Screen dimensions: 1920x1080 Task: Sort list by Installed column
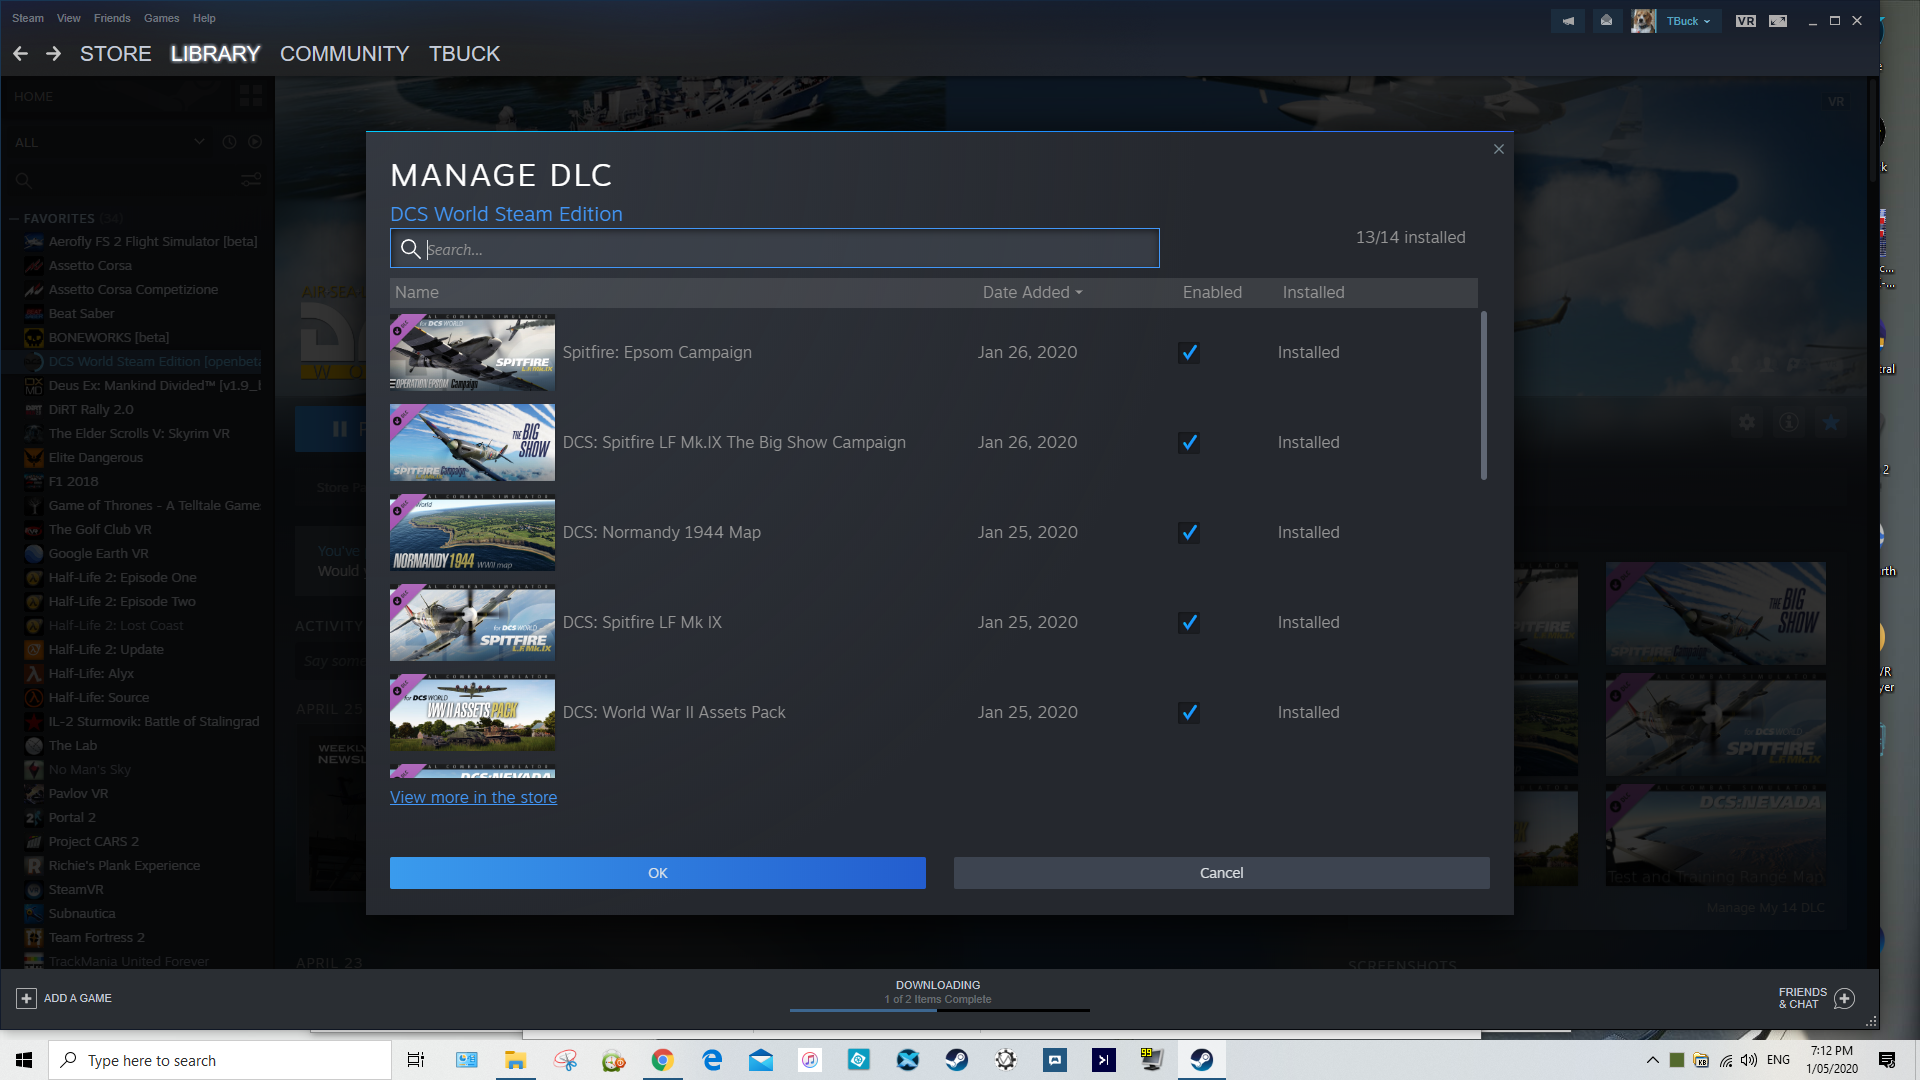coord(1313,292)
